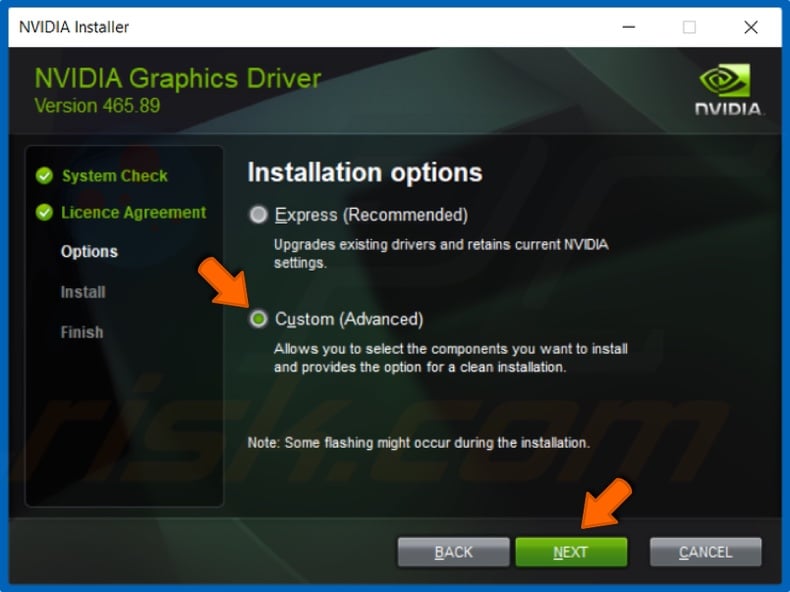Close the NVIDIA Installer window

click(x=751, y=27)
